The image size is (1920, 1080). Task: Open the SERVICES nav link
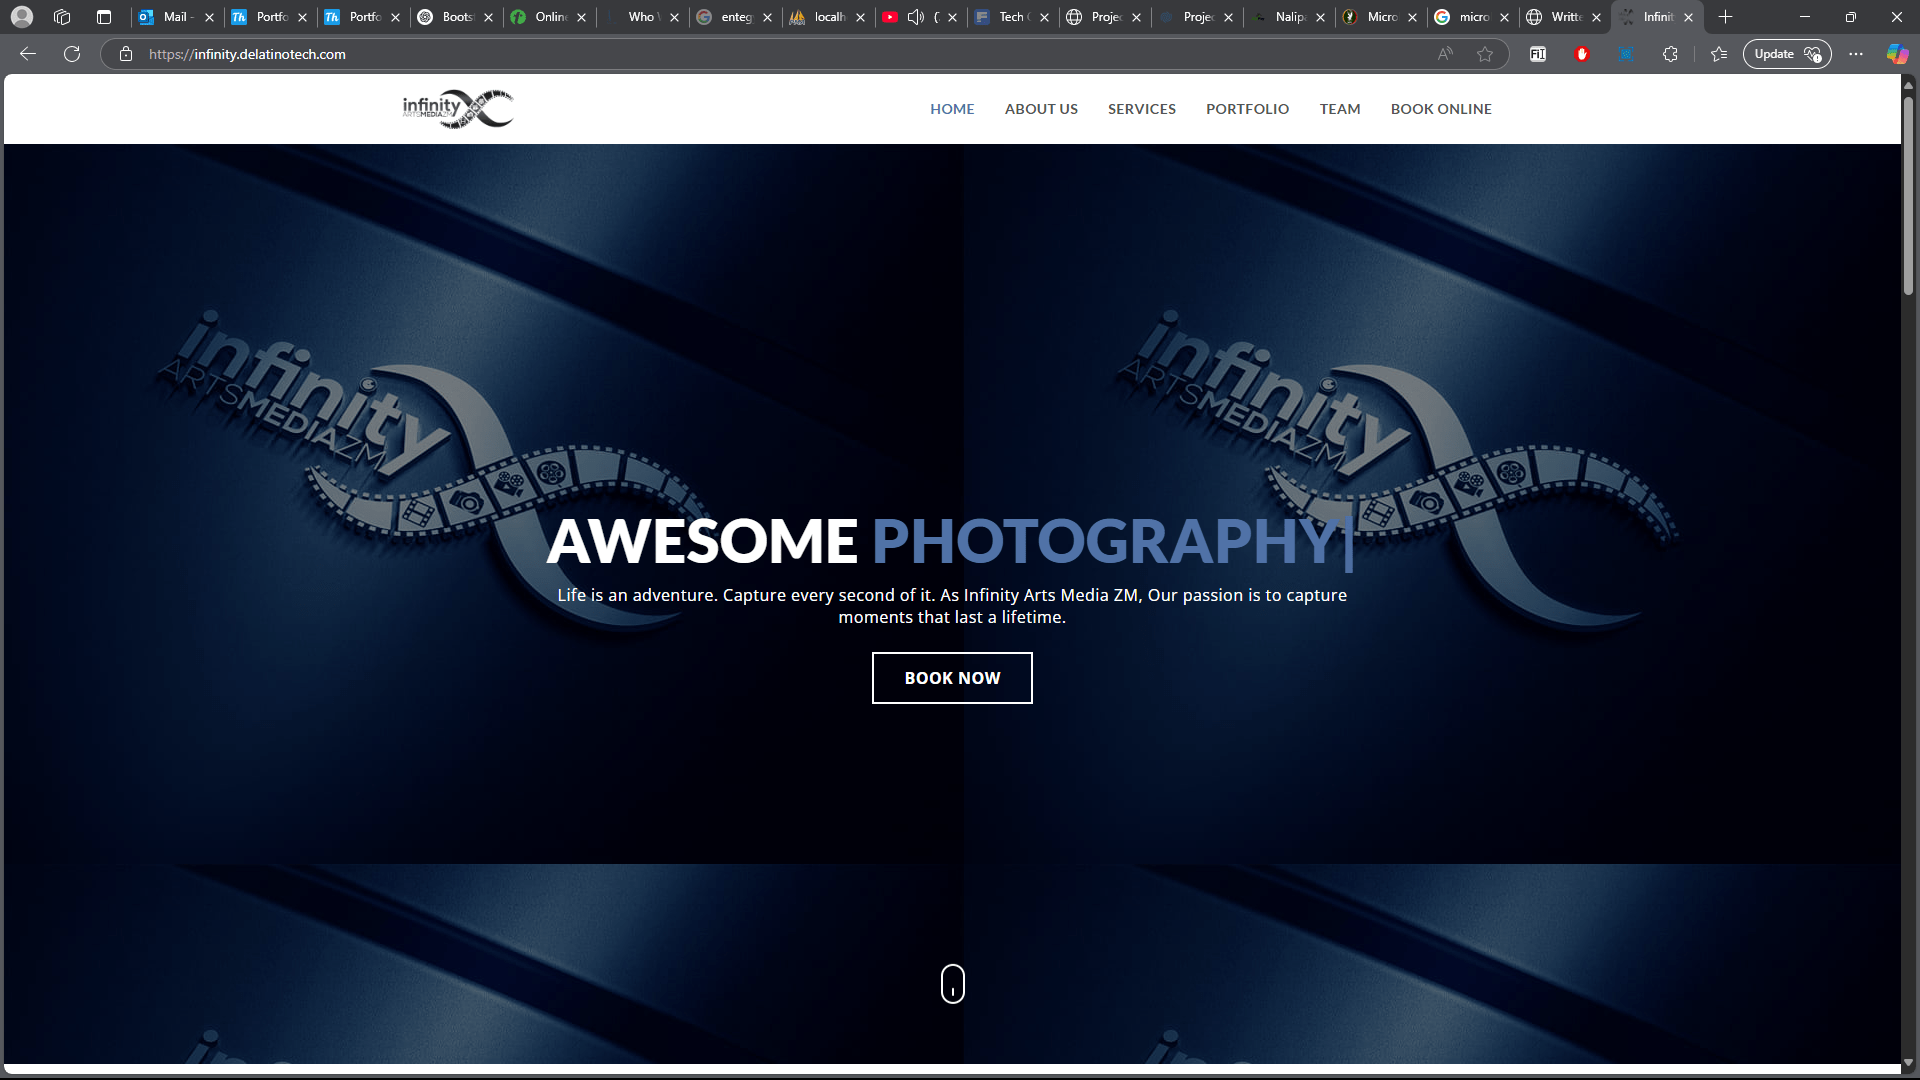[1142, 109]
